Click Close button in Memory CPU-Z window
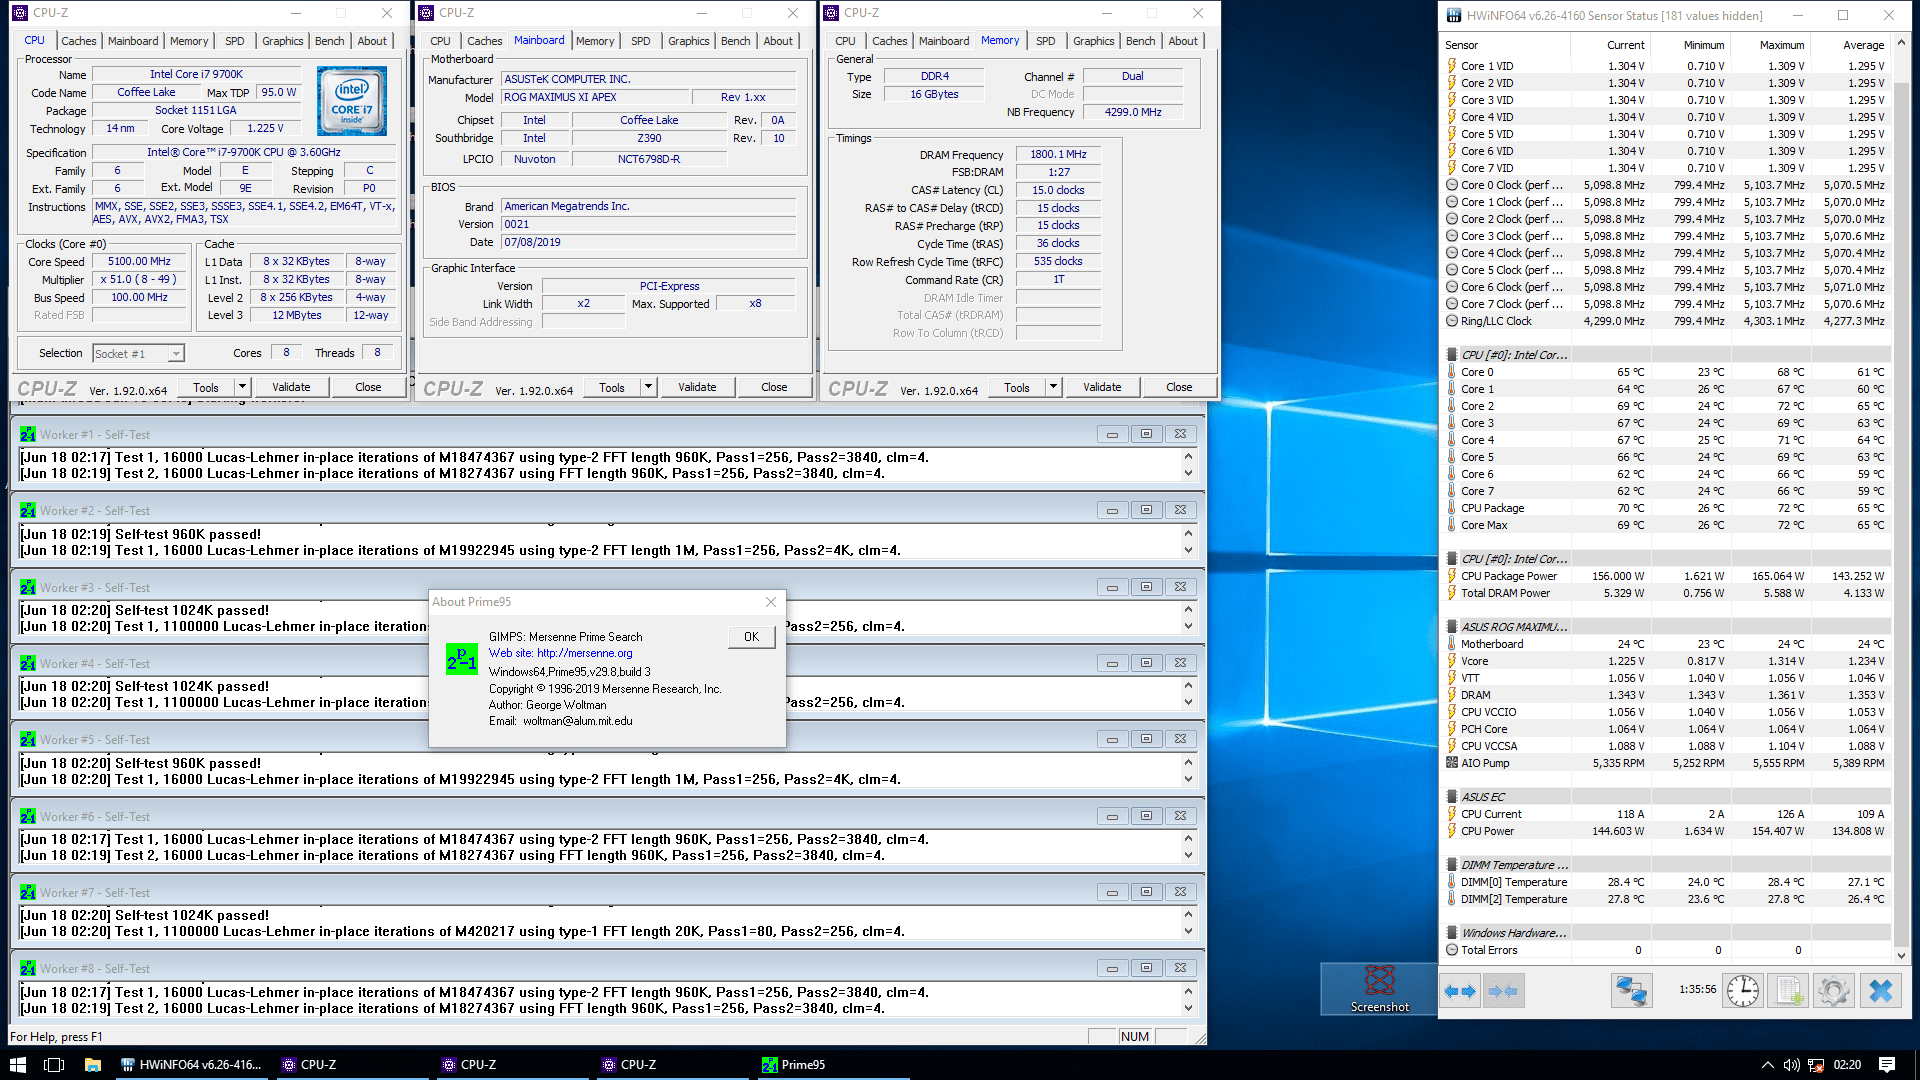Image resolution: width=1920 pixels, height=1080 pixels. 1179,387
